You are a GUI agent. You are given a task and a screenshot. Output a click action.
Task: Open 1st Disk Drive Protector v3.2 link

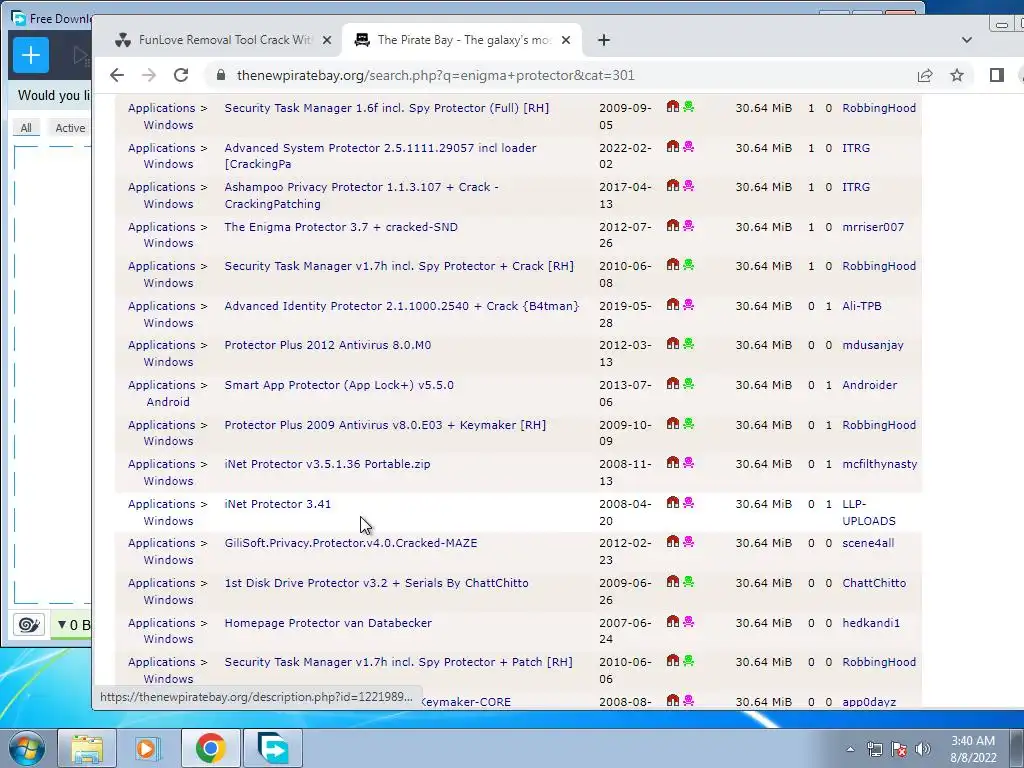click(377, 583)
